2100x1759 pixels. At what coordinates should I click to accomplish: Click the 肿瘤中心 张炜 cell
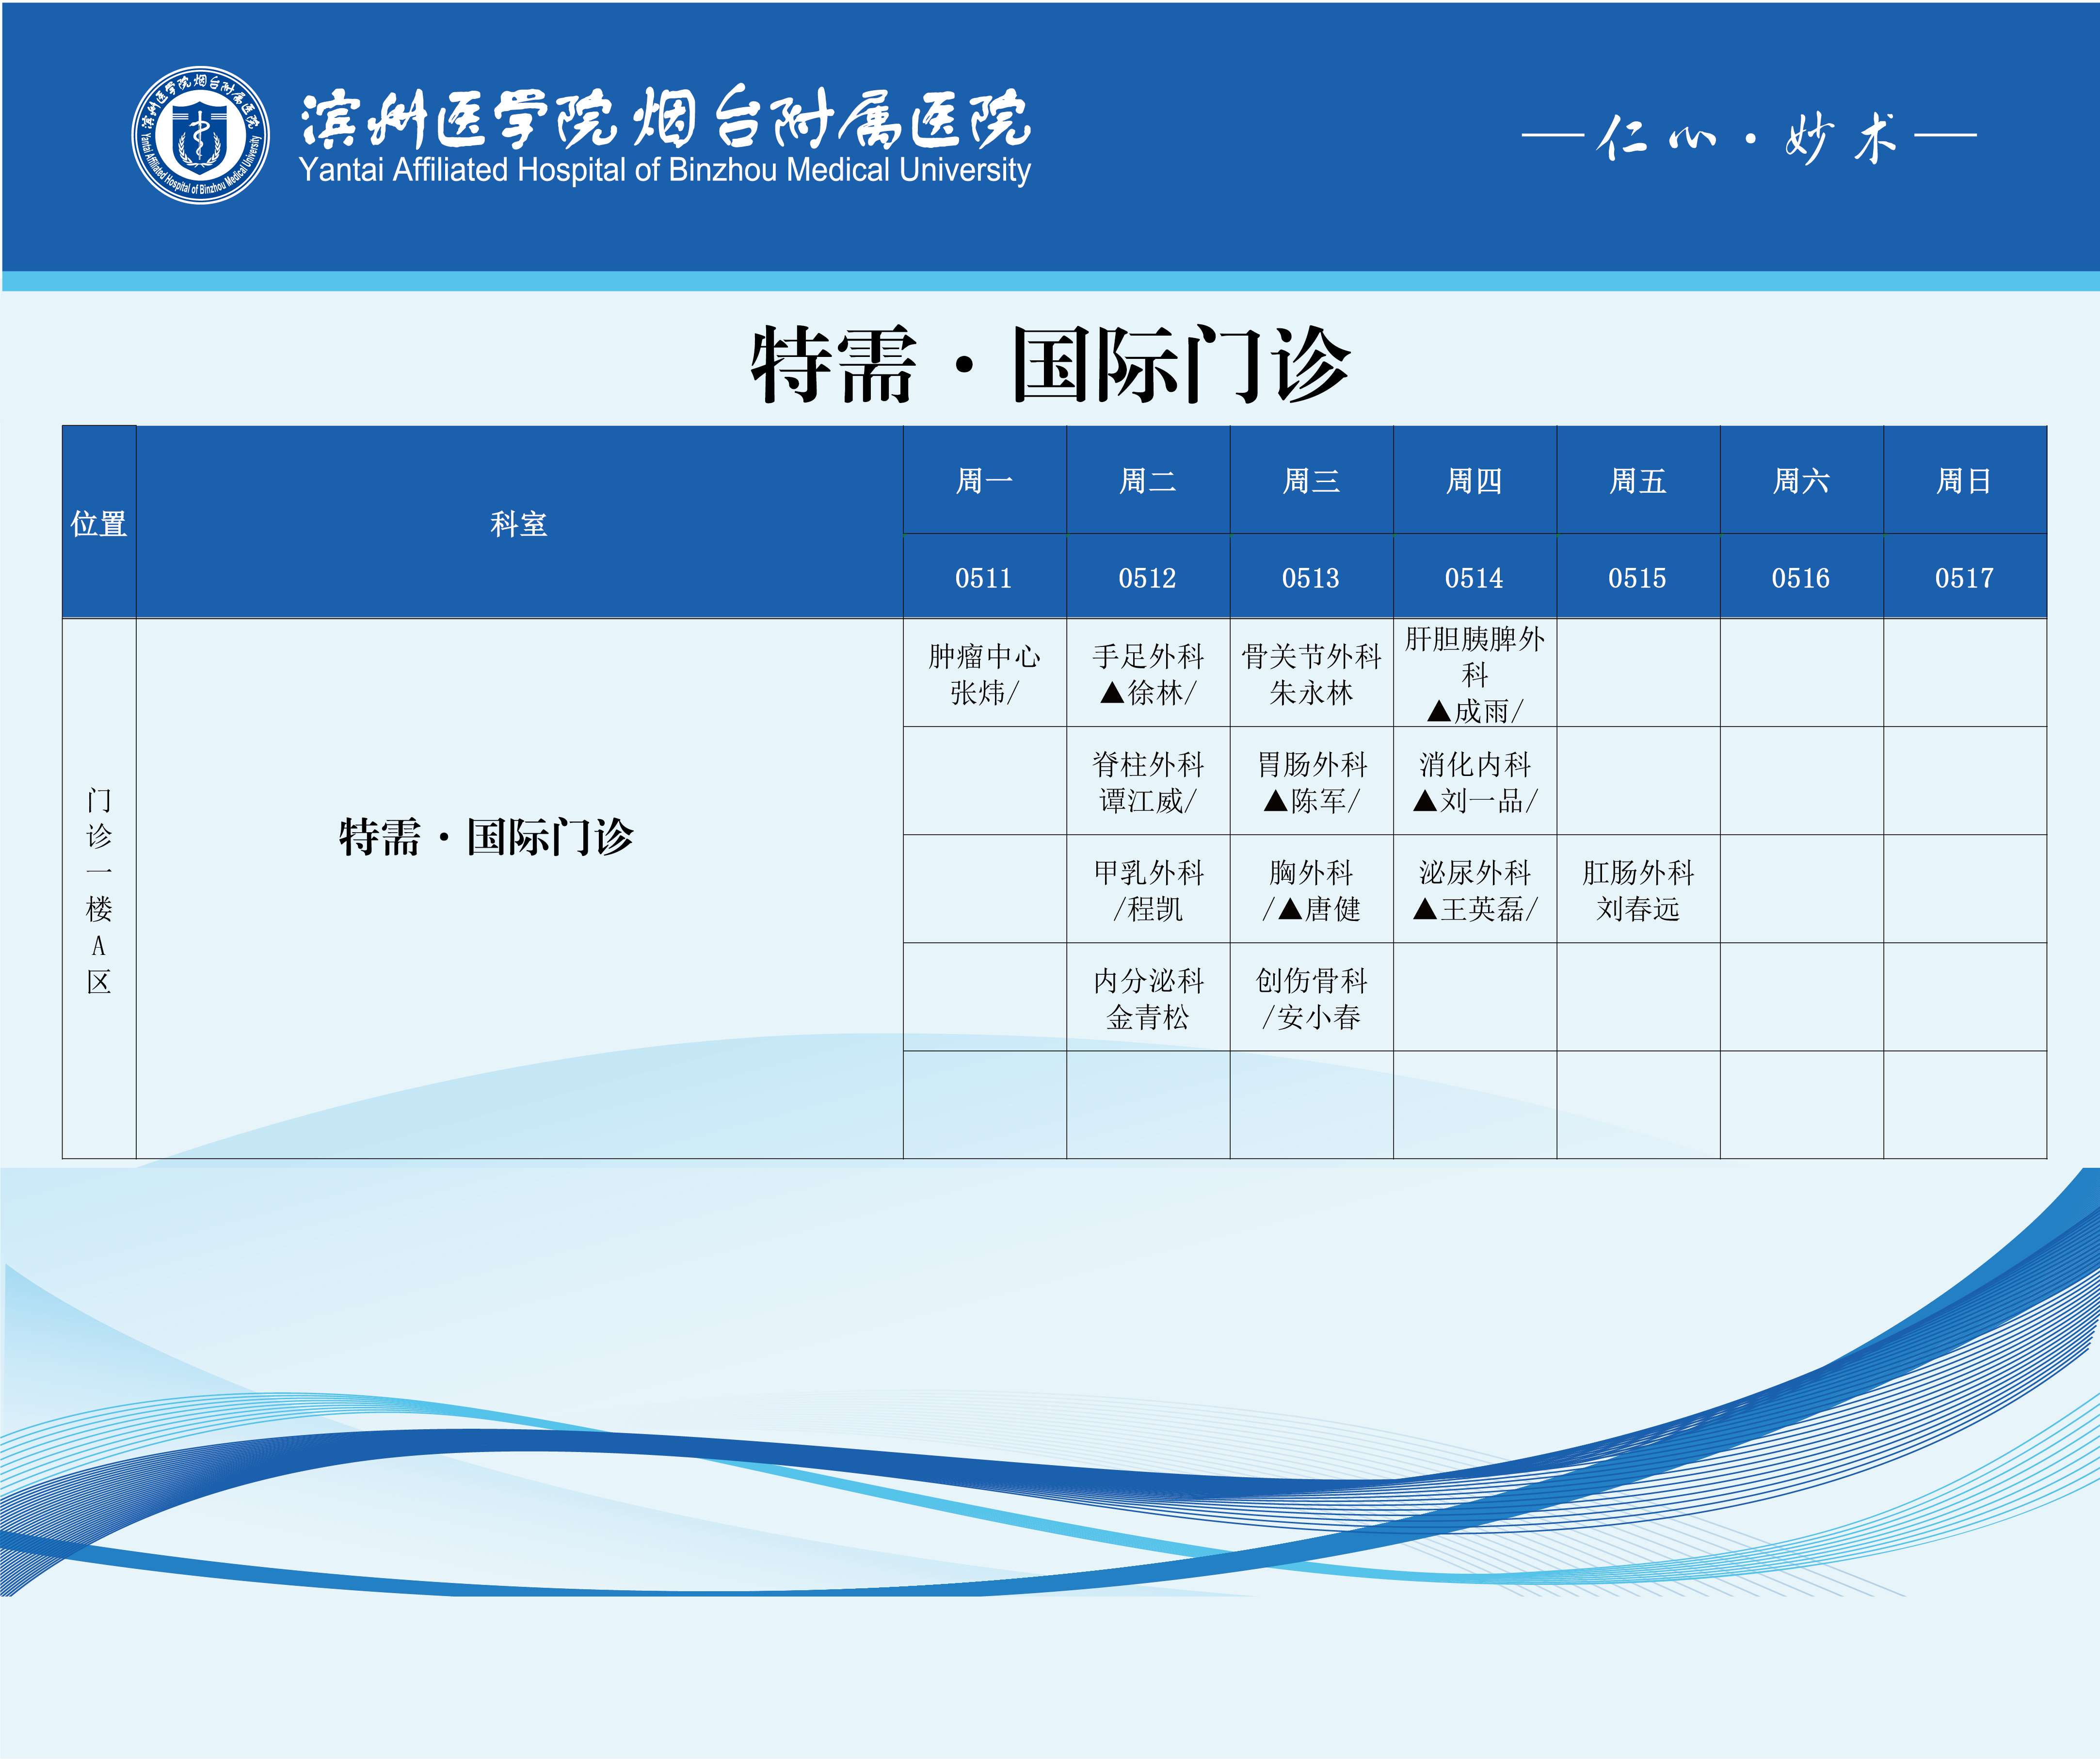click(984, 674)
